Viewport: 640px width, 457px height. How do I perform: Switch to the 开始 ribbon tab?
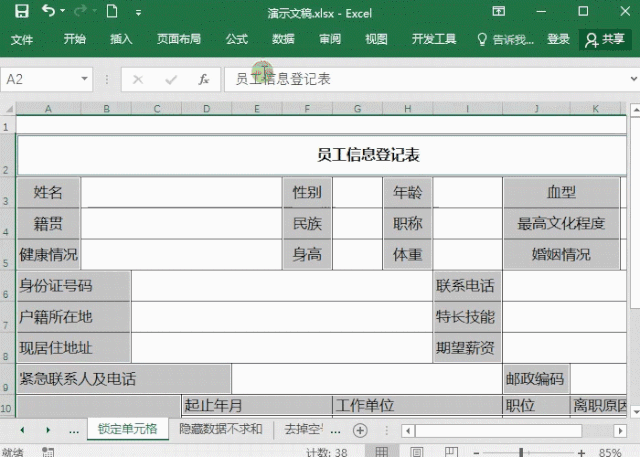[75, 39]
